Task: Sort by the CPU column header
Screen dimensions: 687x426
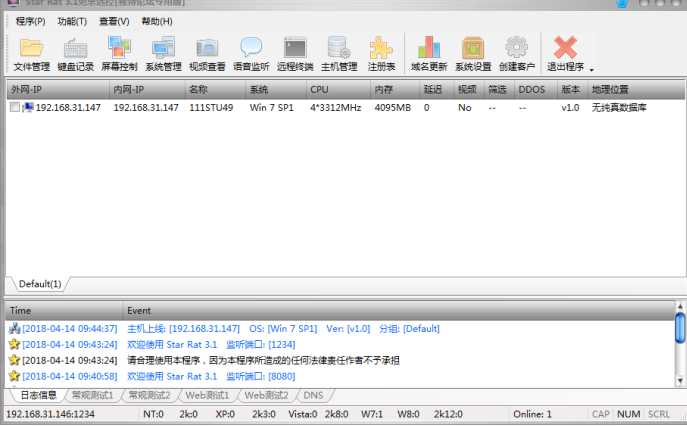Action: 338,90
